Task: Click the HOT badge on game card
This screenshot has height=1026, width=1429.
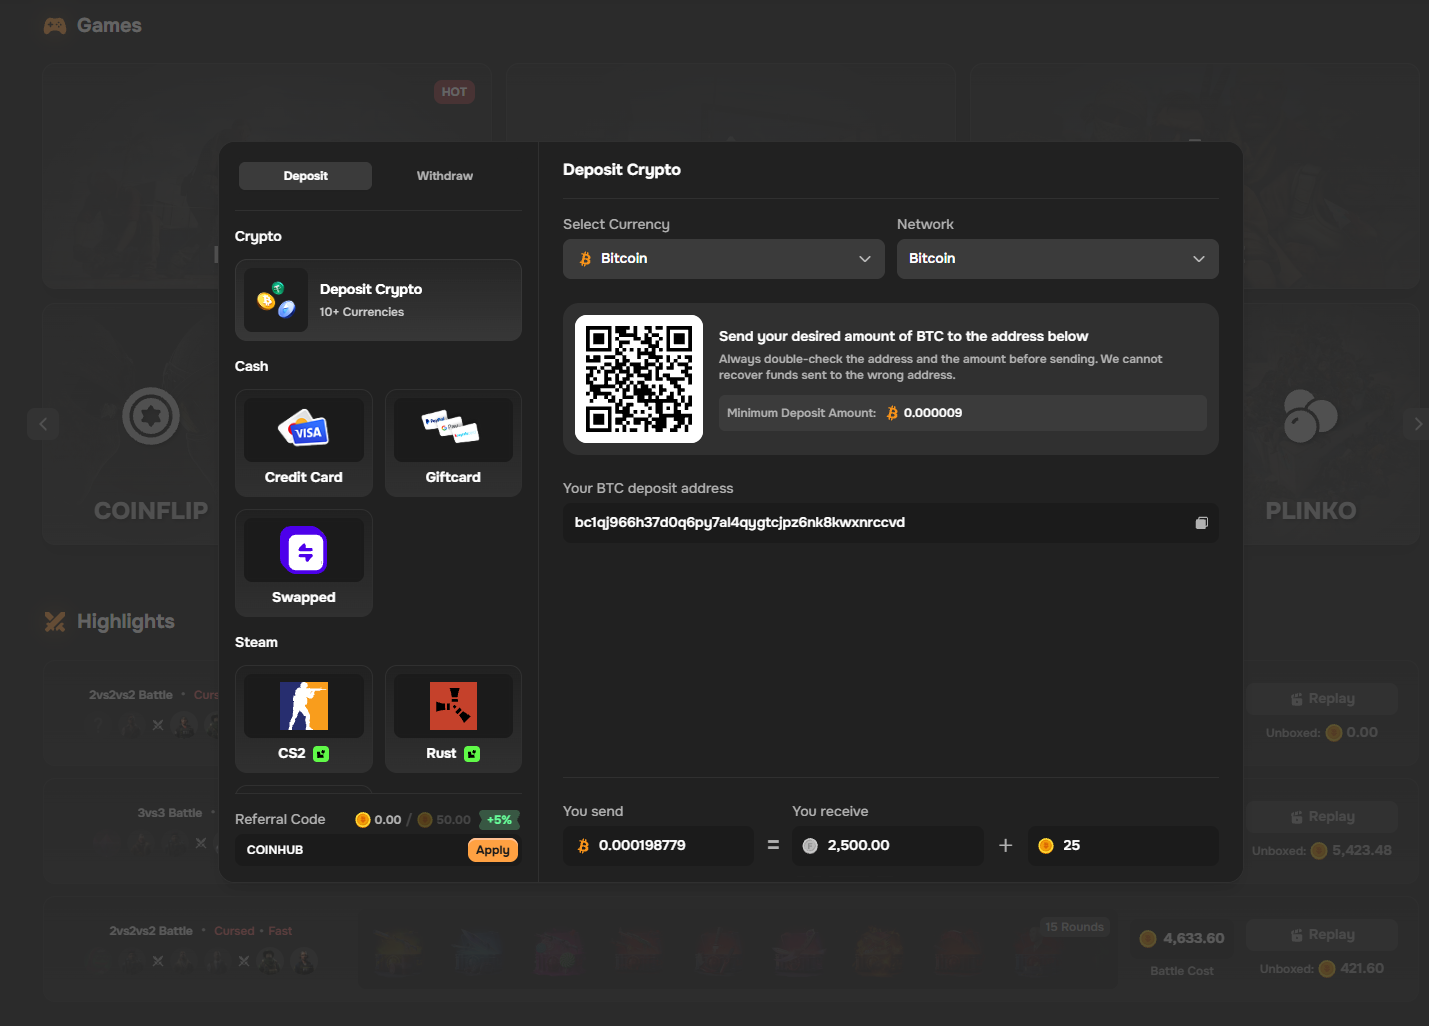Action: click(454, 92)
